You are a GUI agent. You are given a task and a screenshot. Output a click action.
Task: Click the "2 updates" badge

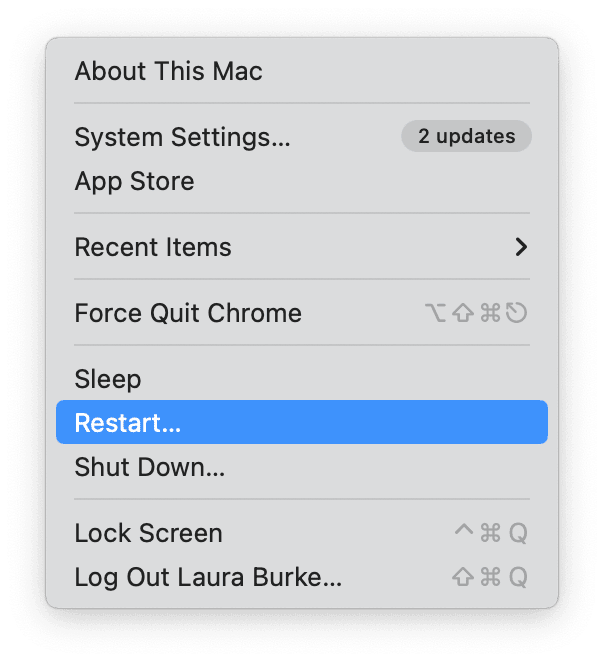(466, 137)
